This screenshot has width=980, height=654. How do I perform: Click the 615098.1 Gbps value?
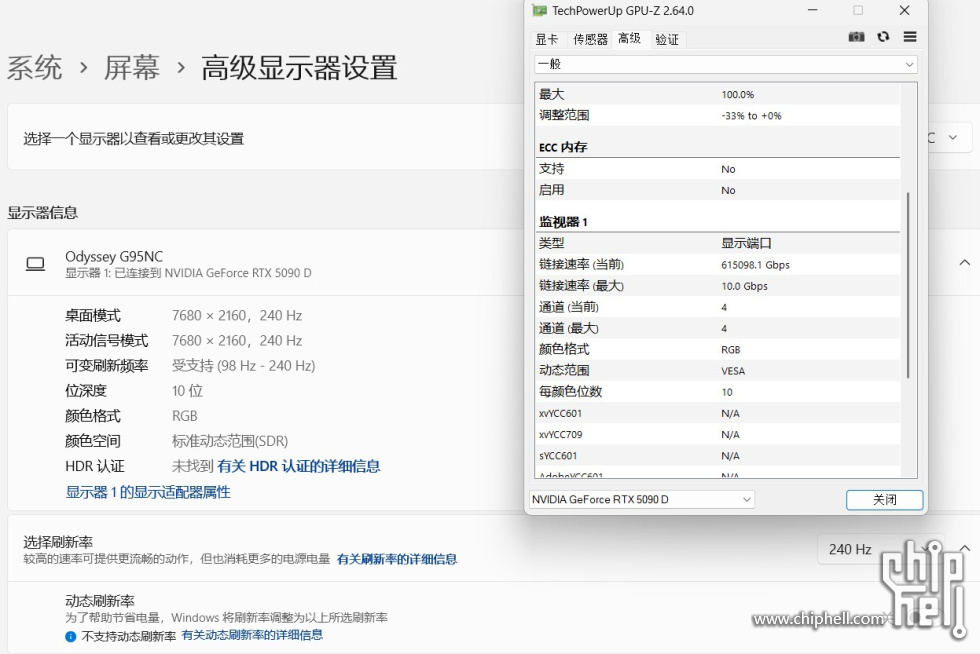click(755, 265)
